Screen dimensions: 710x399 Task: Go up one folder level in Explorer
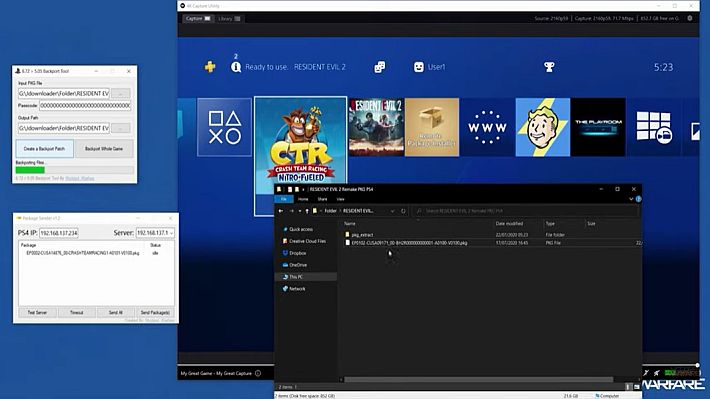pyautogui.click(x=307, y=211)
